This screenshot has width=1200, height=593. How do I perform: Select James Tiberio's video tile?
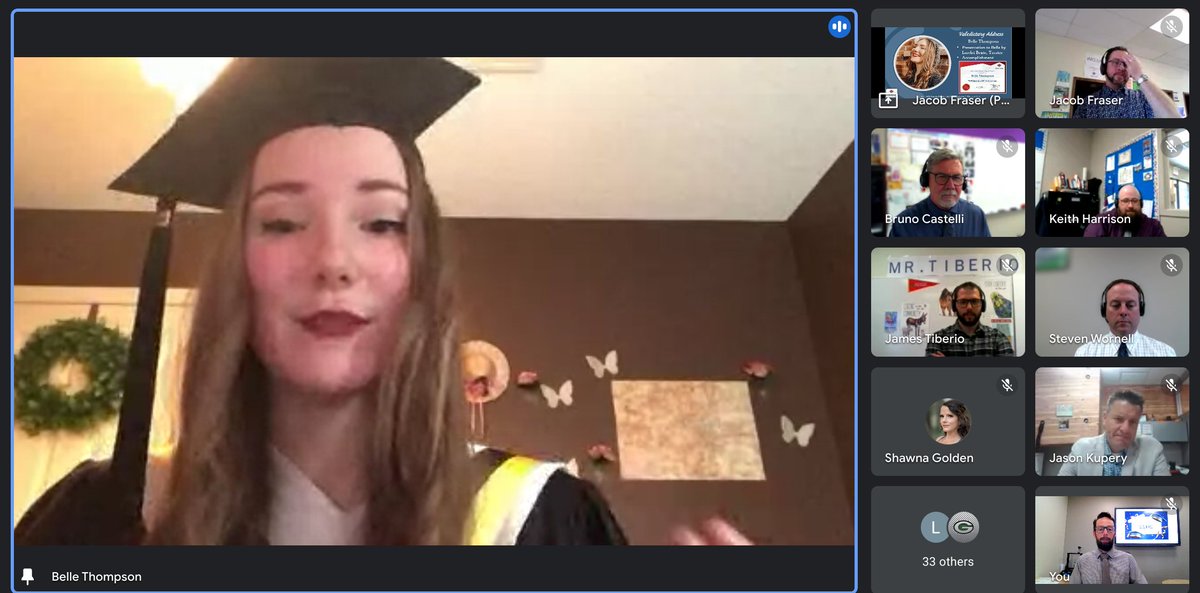point(948,302)
